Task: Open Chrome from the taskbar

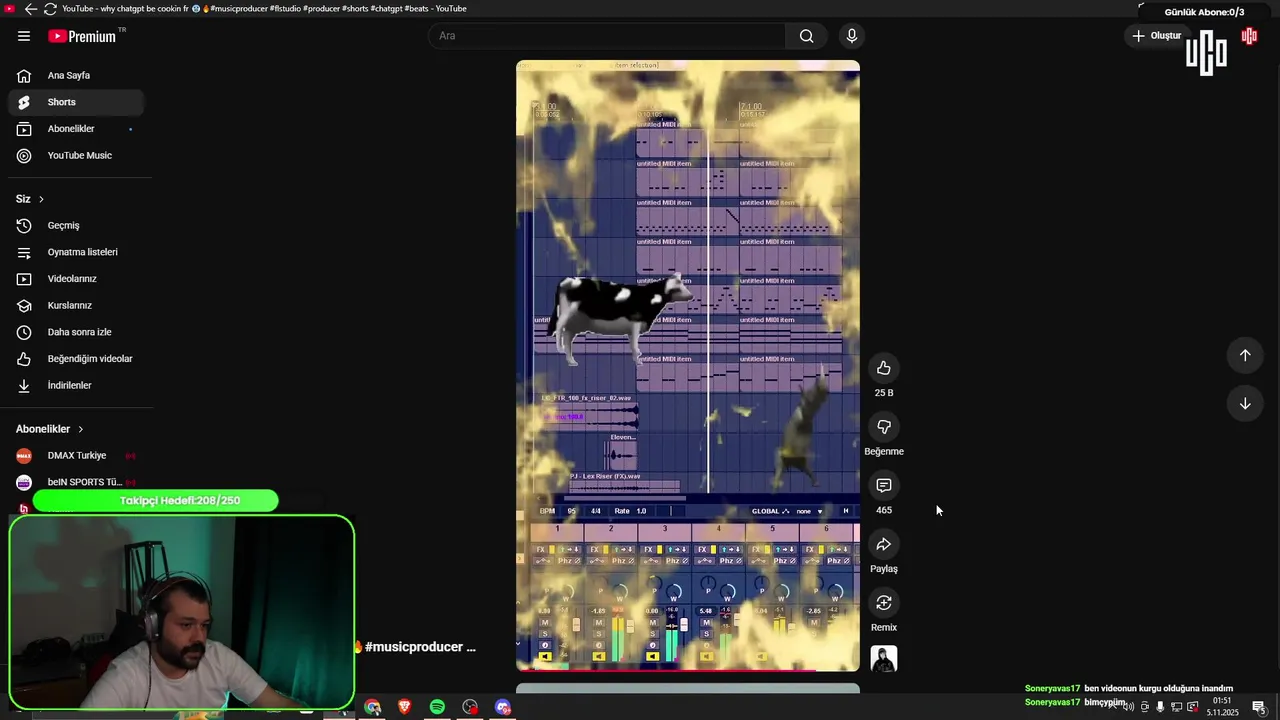Action: point(372,707)
